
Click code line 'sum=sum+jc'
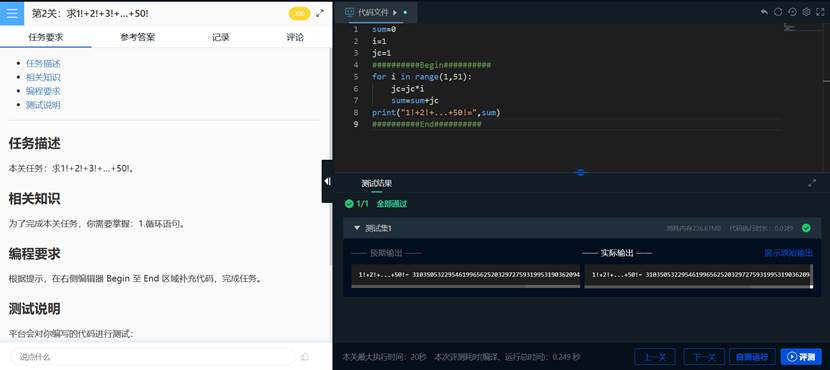coord(414,101)
